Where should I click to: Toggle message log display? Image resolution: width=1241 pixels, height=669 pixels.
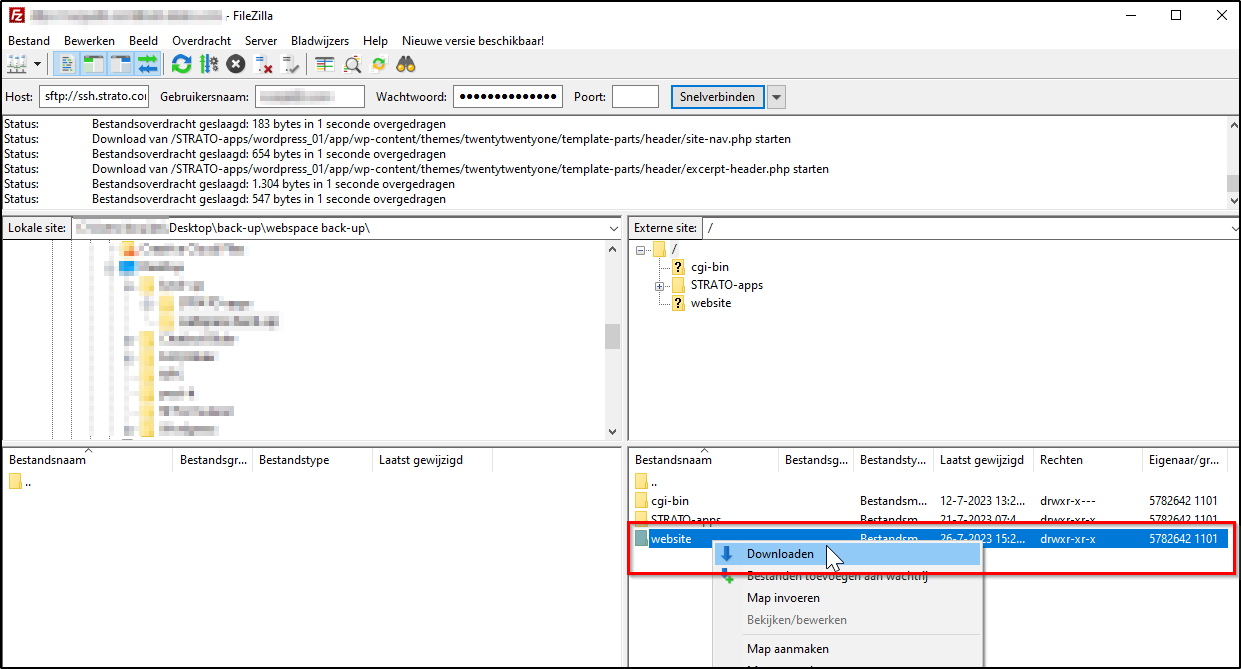pyautogui.click(x=67, y=64)
